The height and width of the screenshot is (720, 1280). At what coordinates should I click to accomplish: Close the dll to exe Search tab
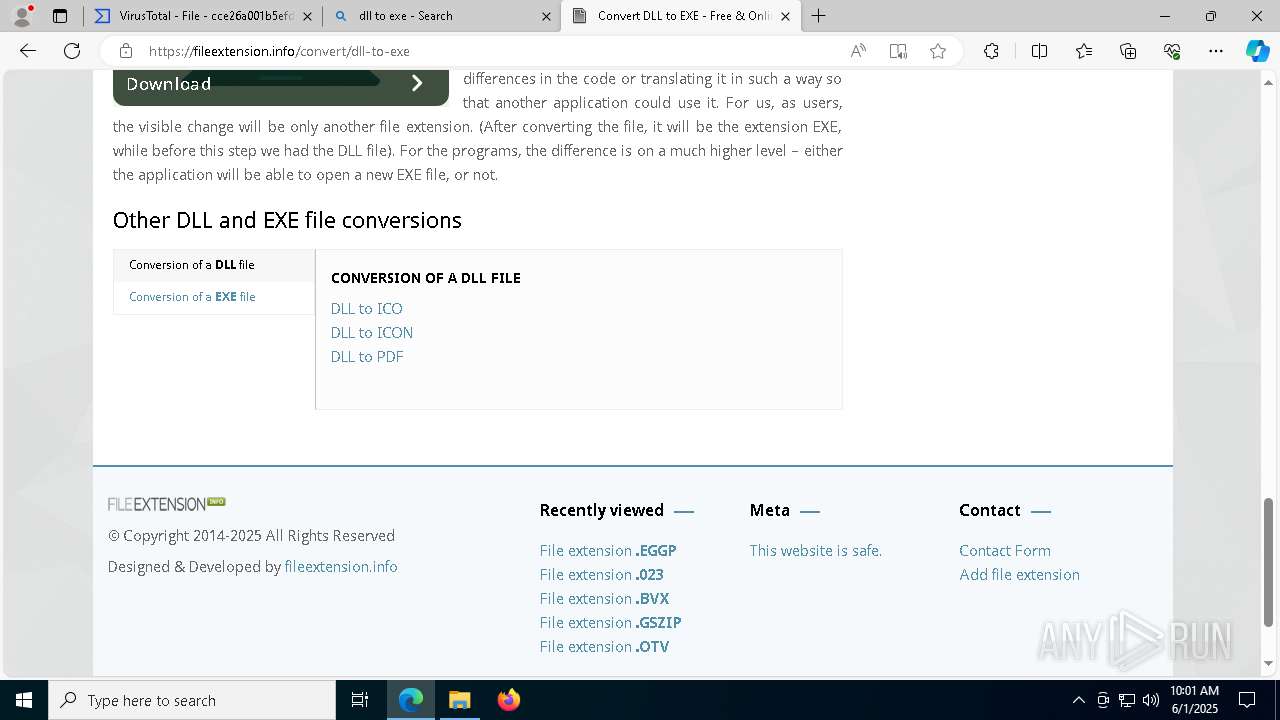pyautogui.click(x=546, y=16)
